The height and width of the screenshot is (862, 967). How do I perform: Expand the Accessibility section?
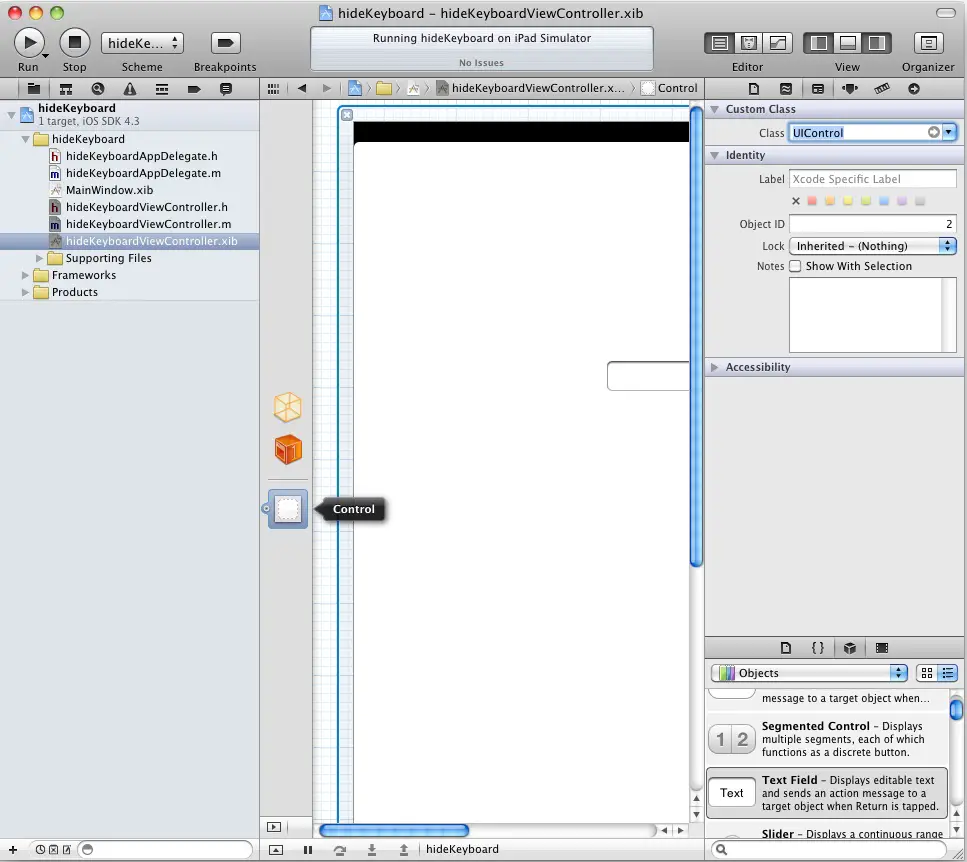point(714,367)
